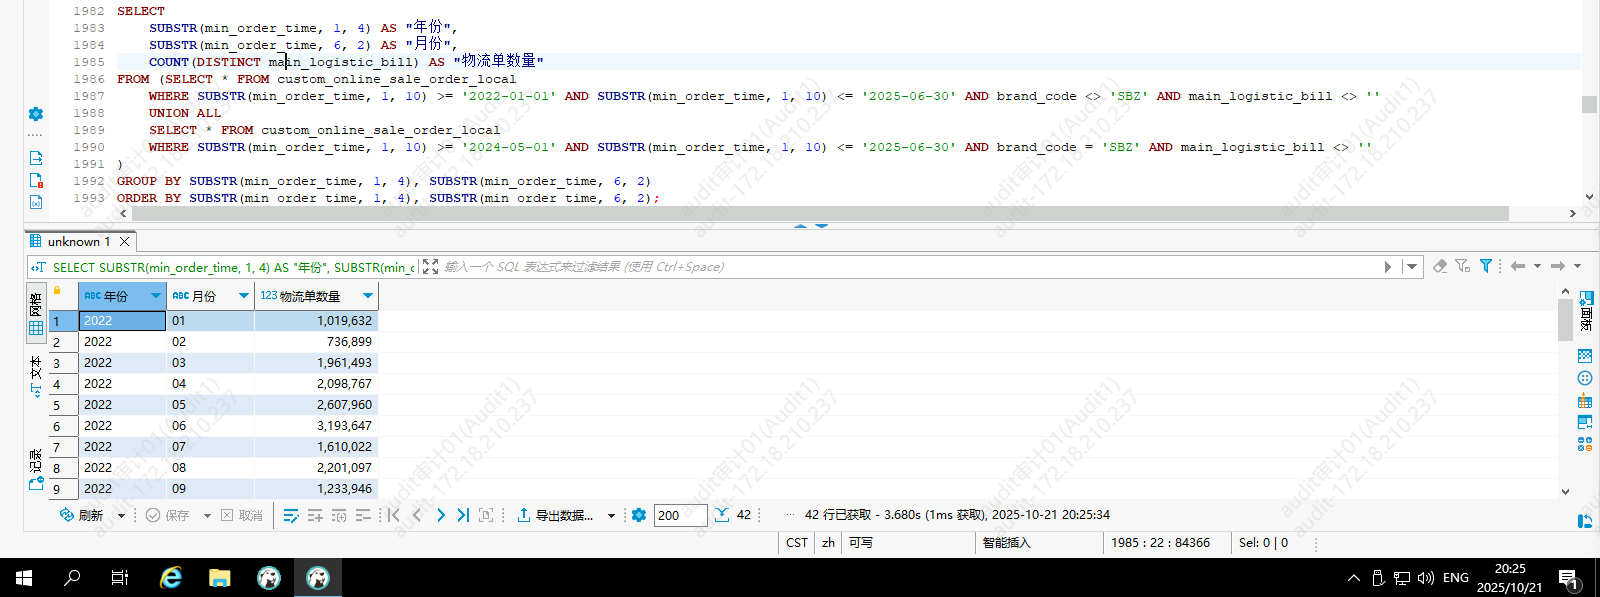This screenshot has width=1600, height=597.
Task: Open Internet Explorer from the taskbar
Action: tap(171, 577)
